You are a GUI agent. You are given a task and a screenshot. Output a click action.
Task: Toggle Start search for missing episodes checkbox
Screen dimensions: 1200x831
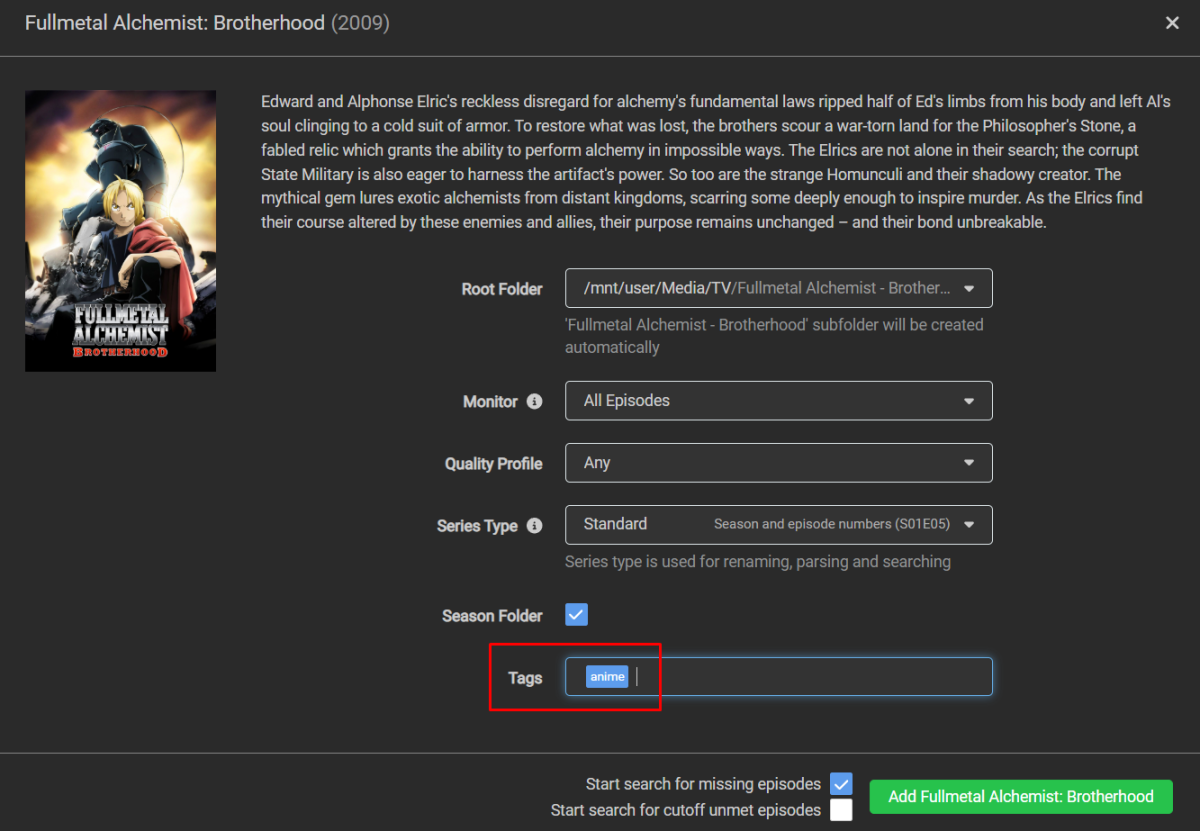click(841, 784)
